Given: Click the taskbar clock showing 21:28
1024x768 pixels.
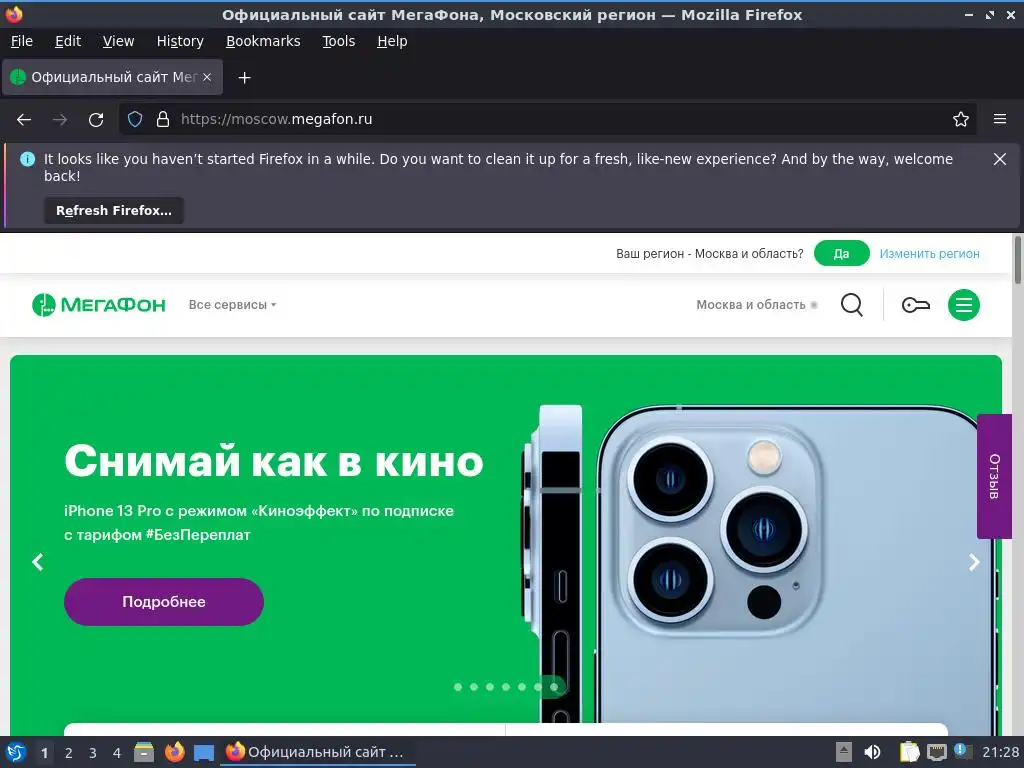Looking at the screenshot, I should tap(1000, 752).
